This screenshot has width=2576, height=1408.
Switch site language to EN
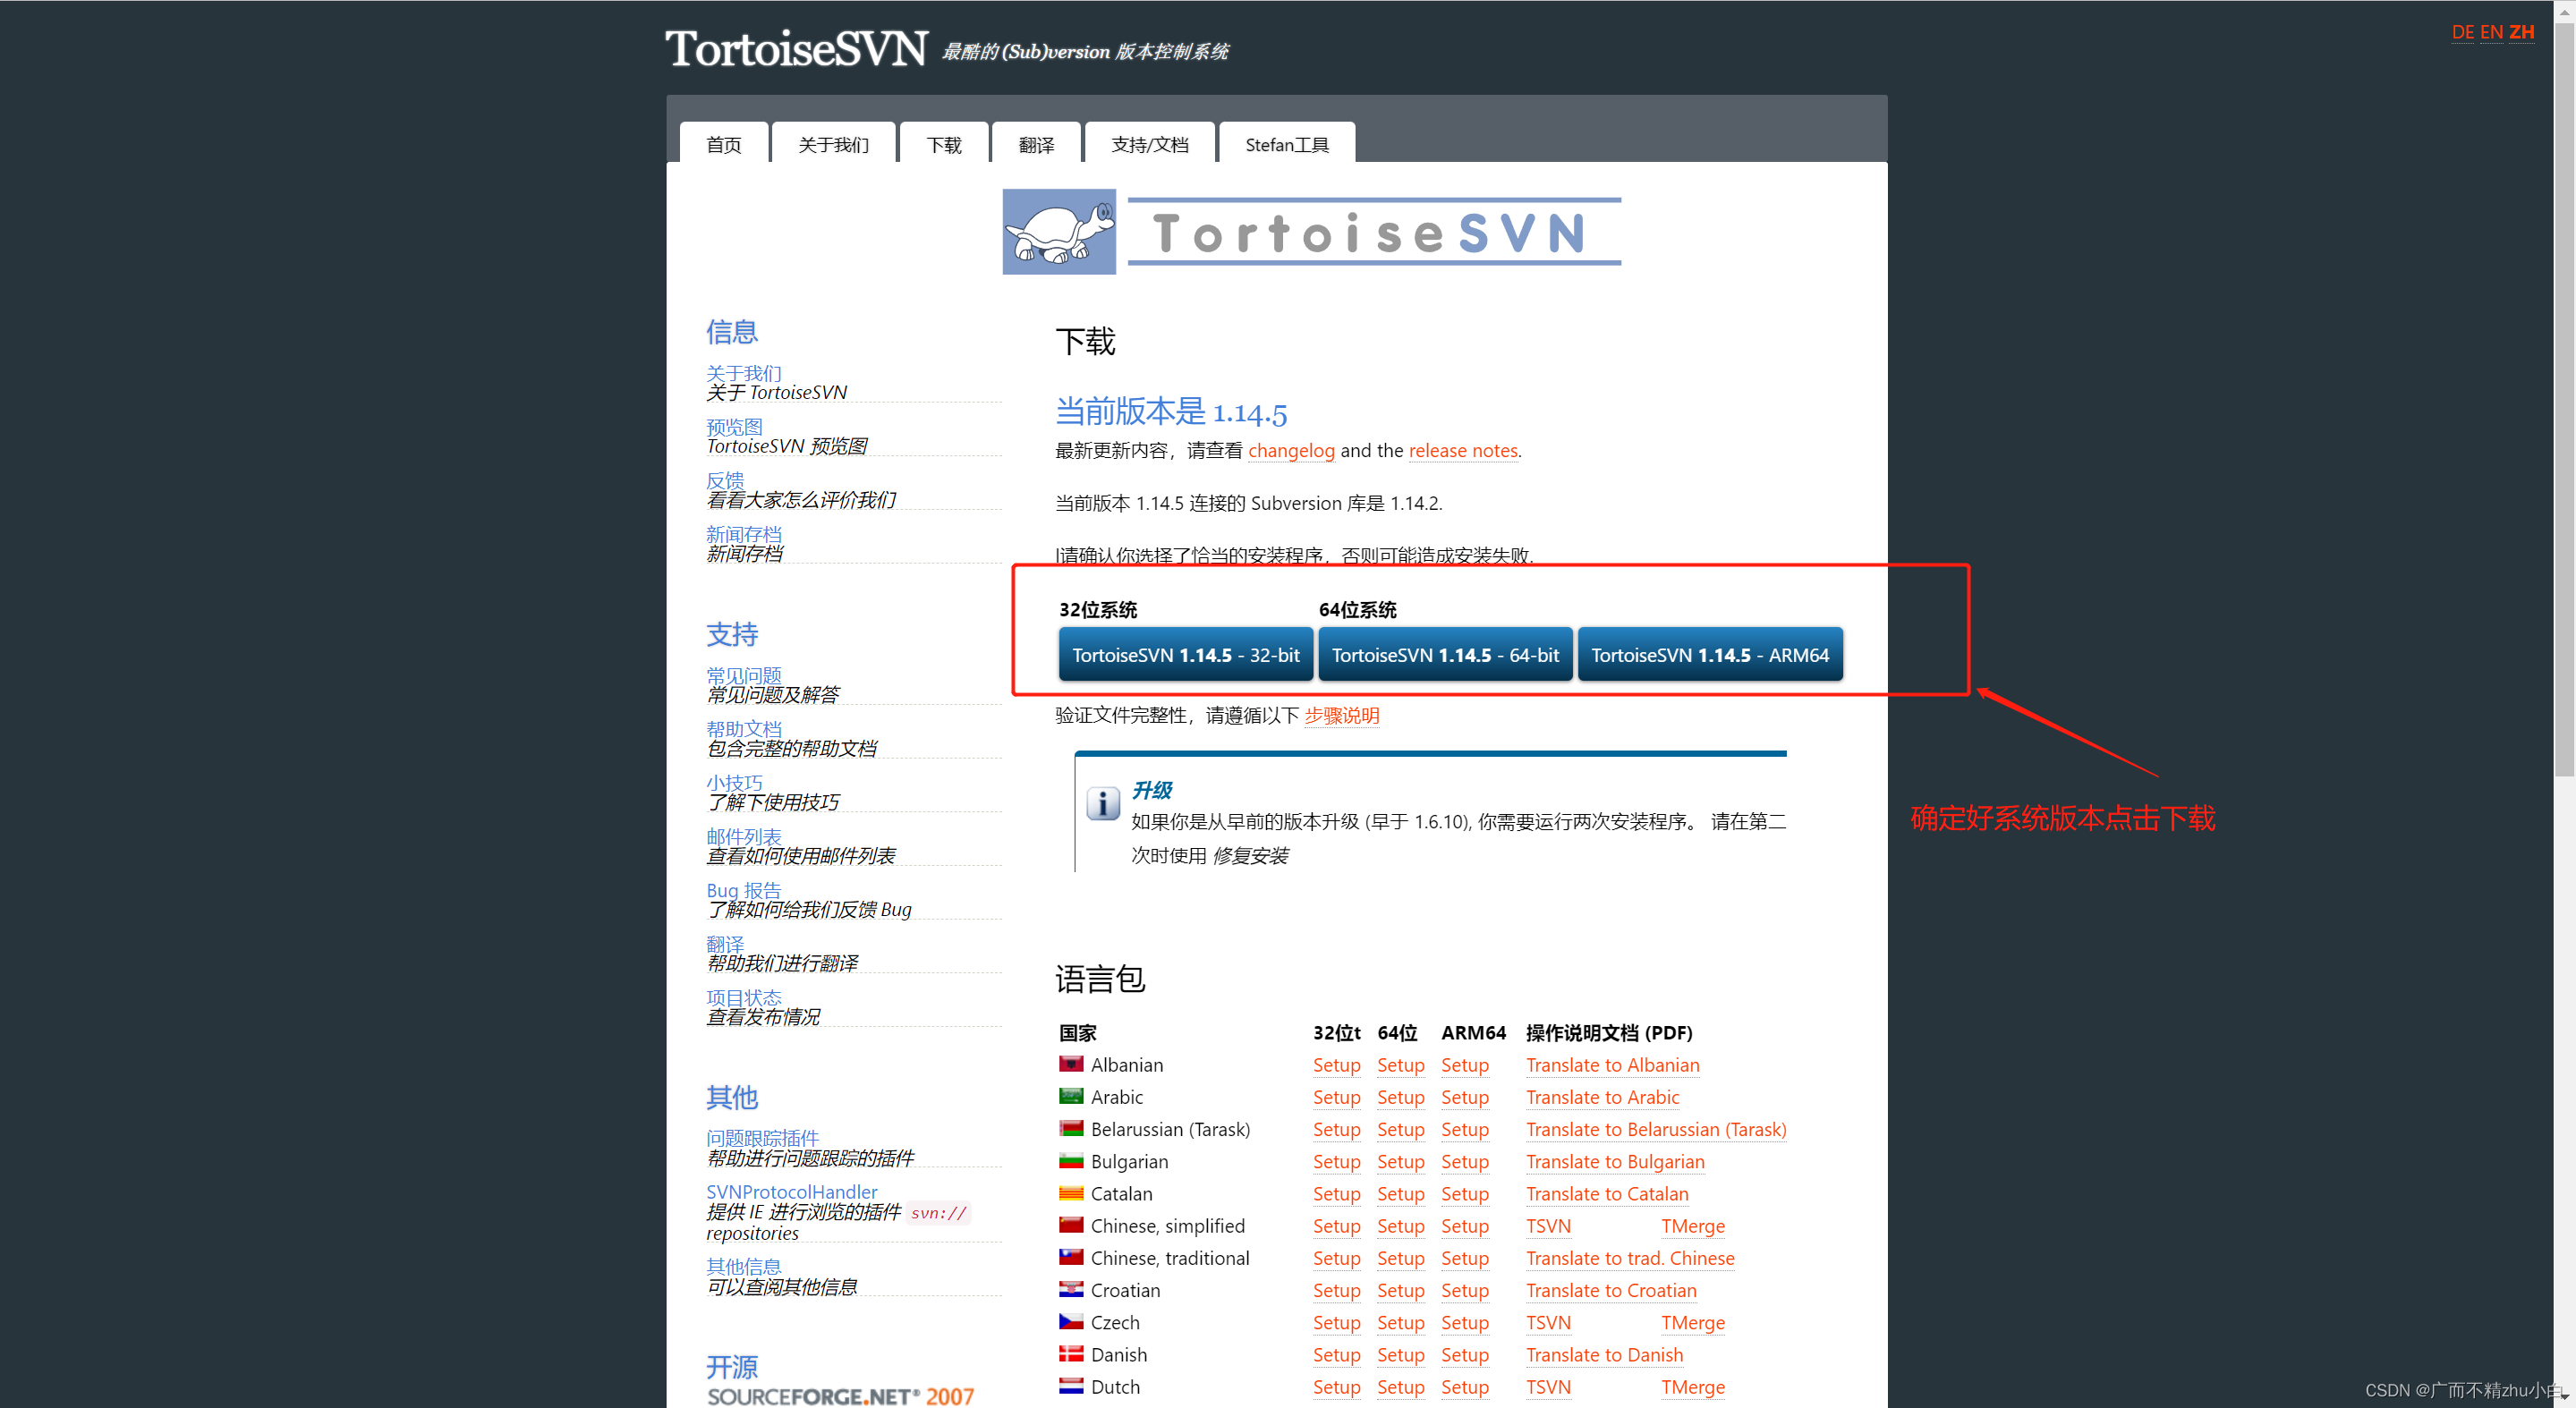(x=2491, y=32)
